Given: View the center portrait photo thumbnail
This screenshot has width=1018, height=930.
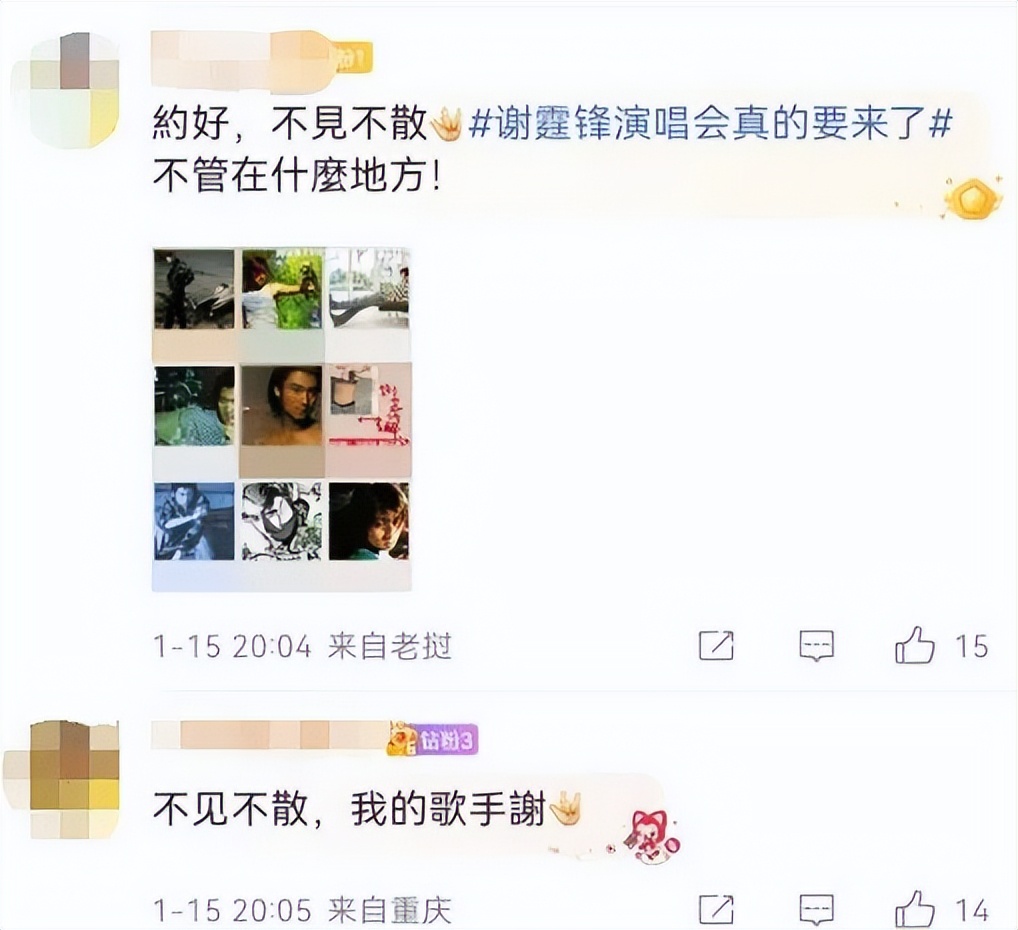Looking at the screenshot, I should (x=282, y=407).
